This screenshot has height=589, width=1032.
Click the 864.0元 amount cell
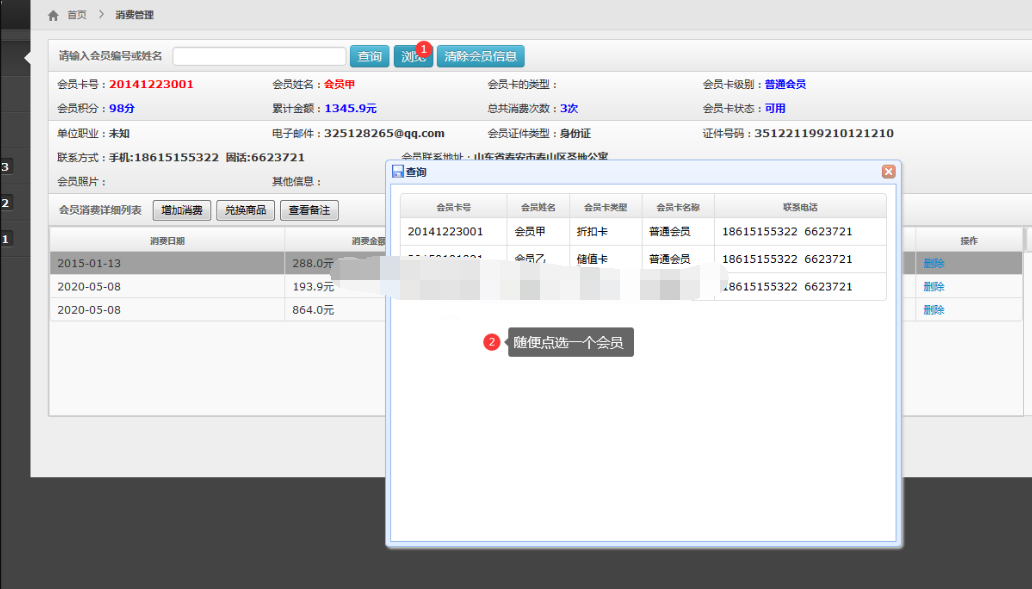[x=313, y=310]
